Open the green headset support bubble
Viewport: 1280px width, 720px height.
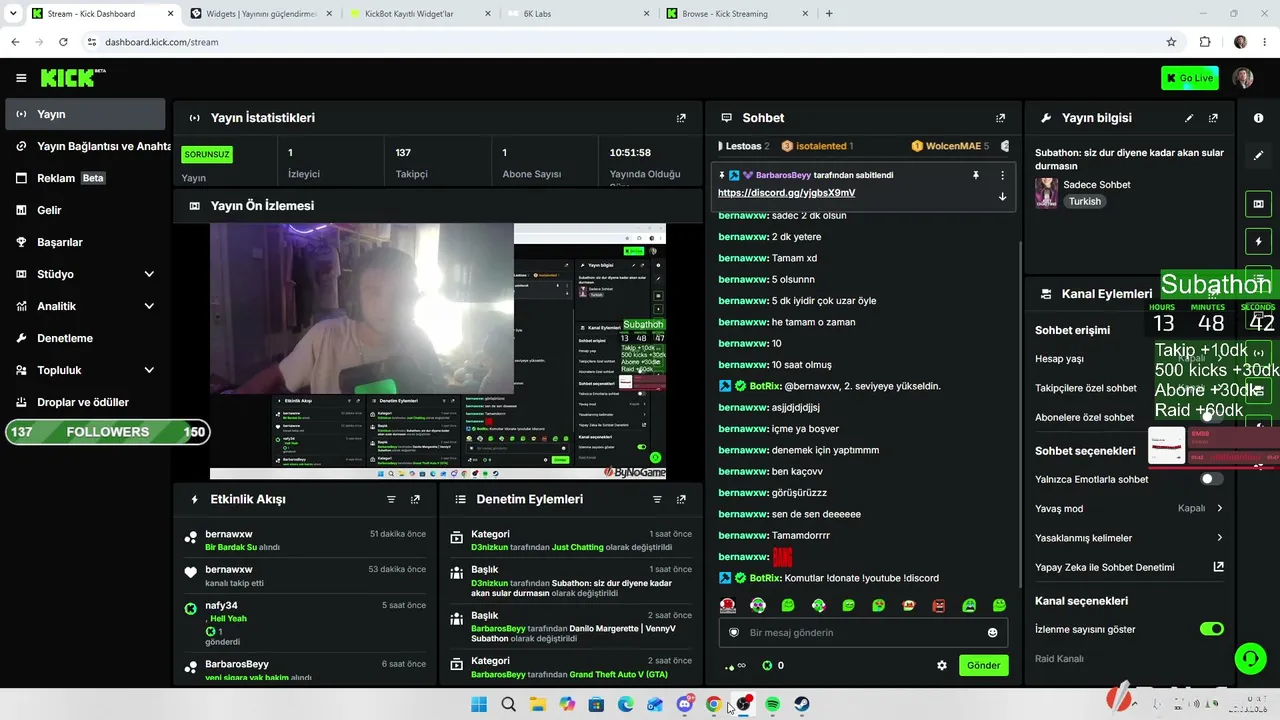coord(1250,658)
